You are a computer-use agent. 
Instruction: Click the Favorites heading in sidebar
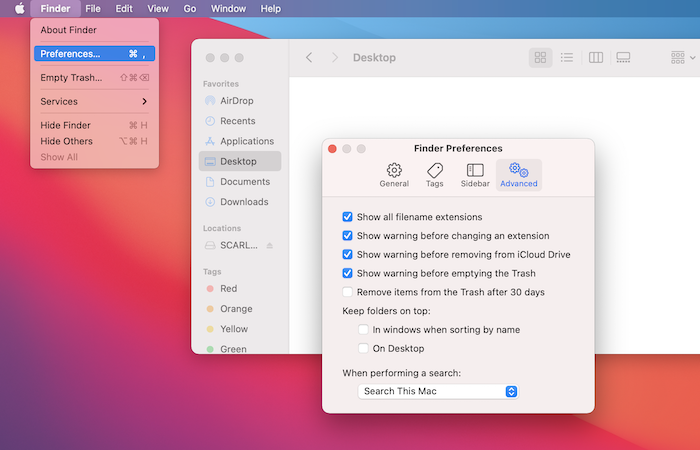pos(221,84)
